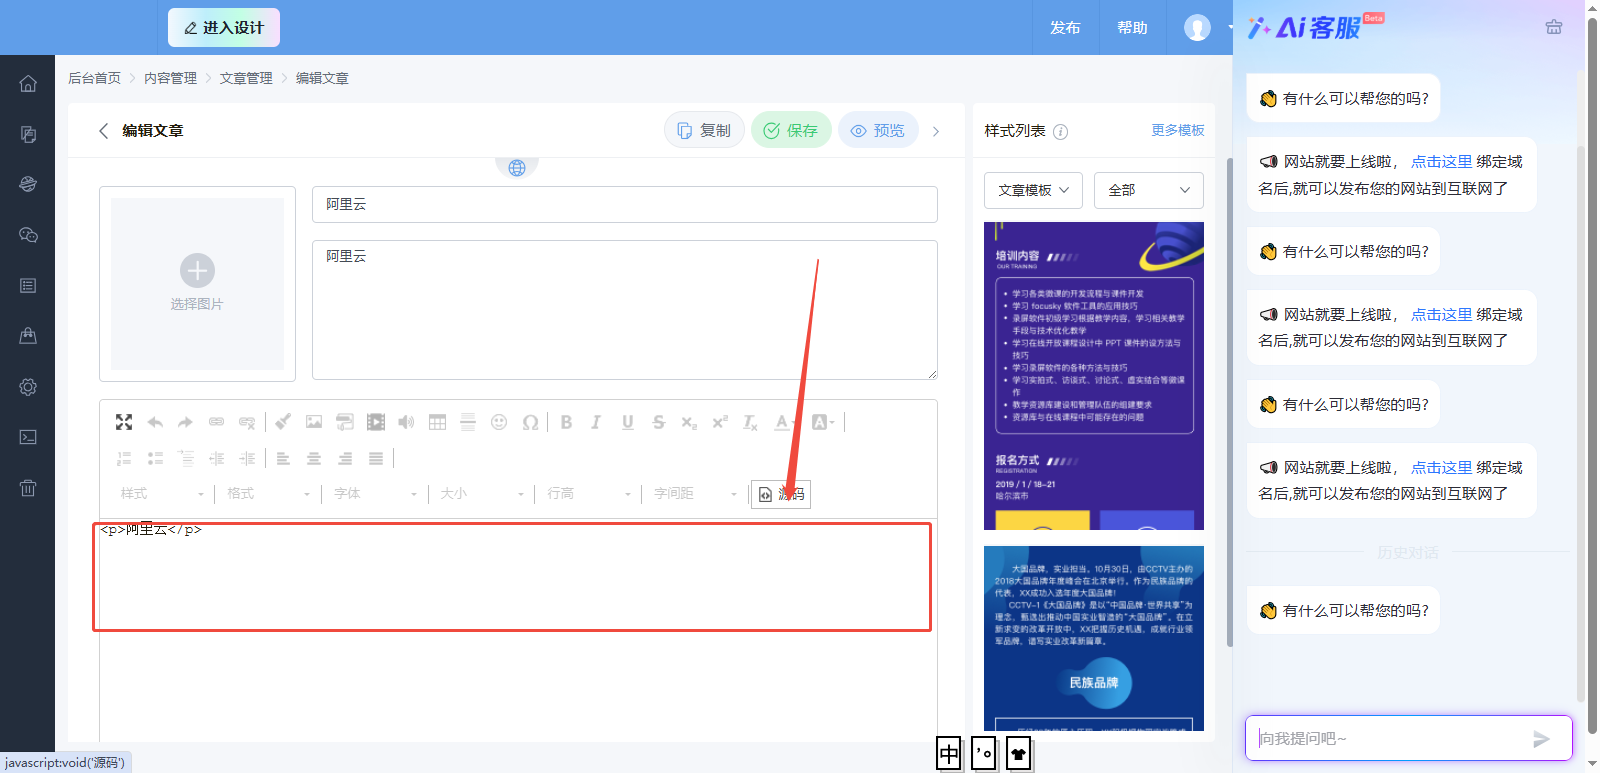Decrease the paragraph indent

(x=216, y=458)
